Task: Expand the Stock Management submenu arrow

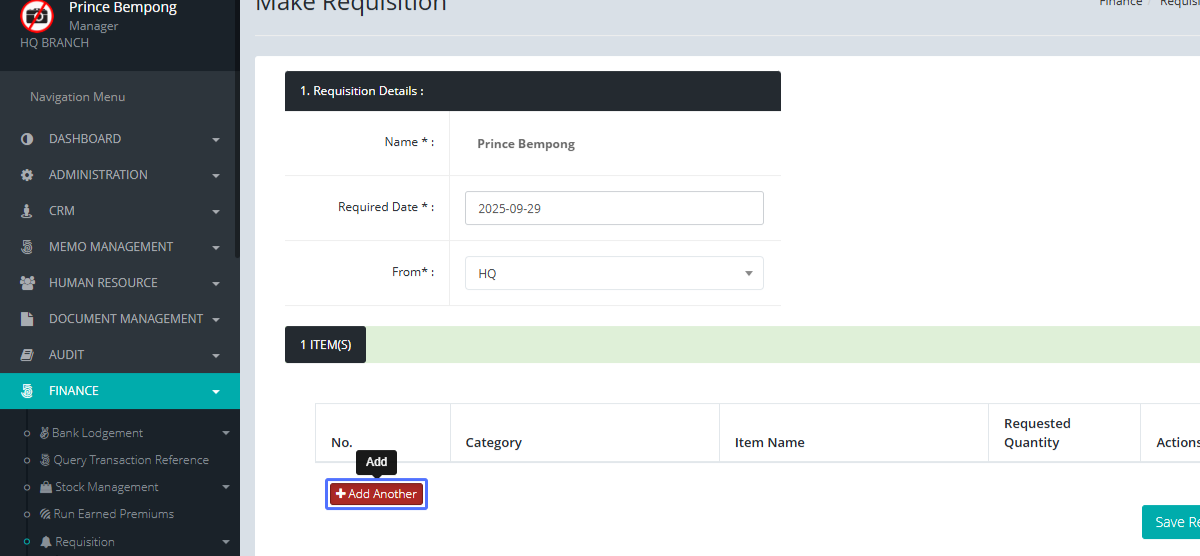Action: (x=226, y=487)
